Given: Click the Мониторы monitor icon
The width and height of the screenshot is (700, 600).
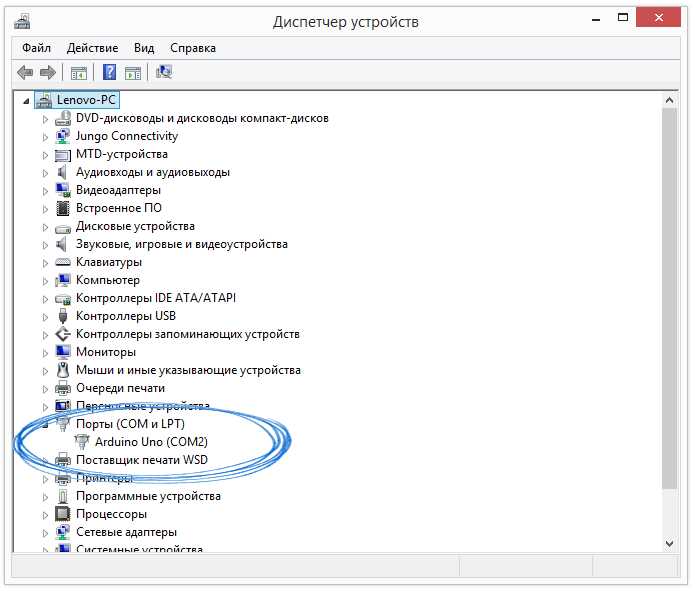Looking at the screenshot, I should click(x=62, y=352).
